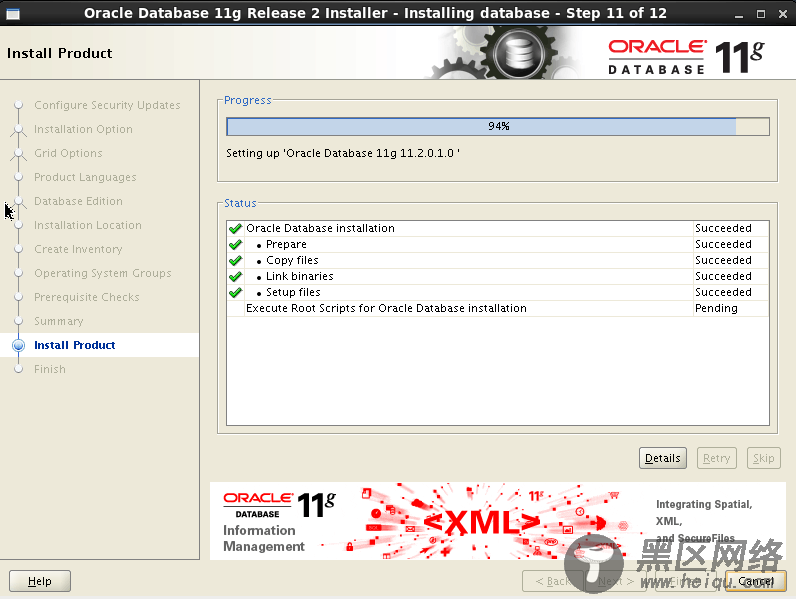Image resolution: width=796 pixels, height=599 pixels.
Task: Click the step bullet next to Summary
Action: (19, 321)
